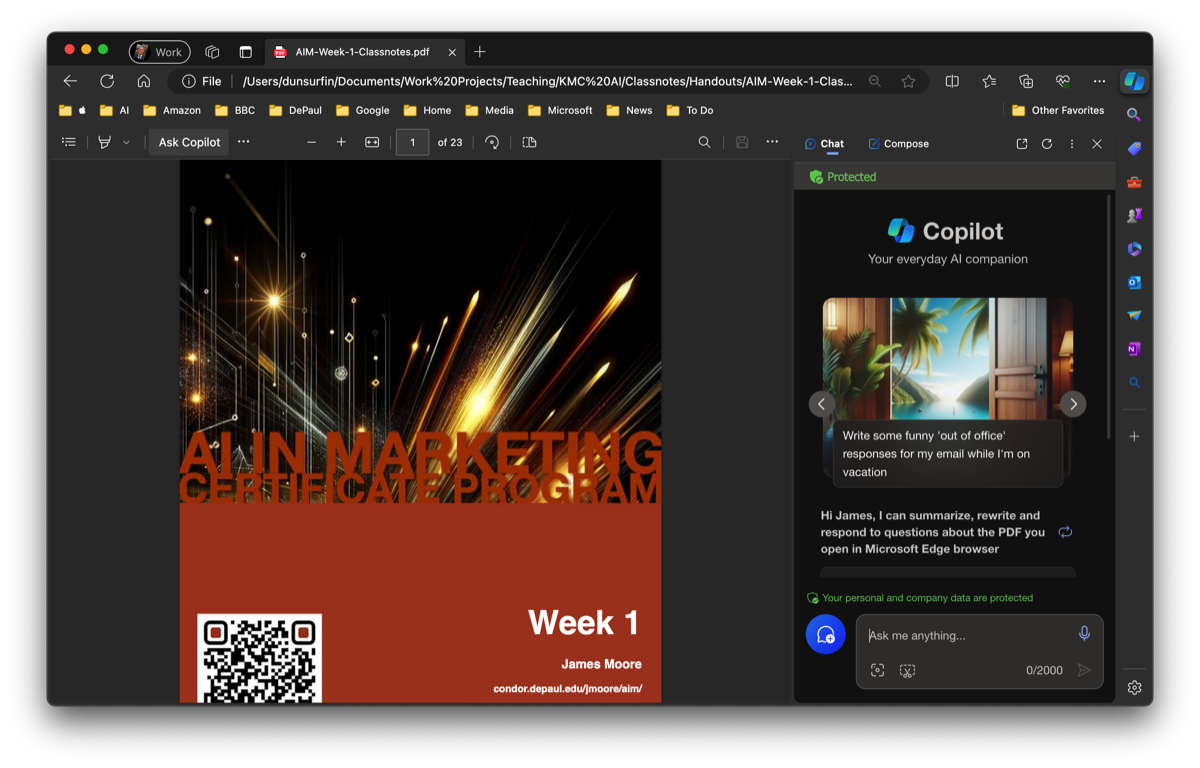Open the Tools briefcase in sidebar
The image size is (1200, 768).
click(x=1134, y=182)
